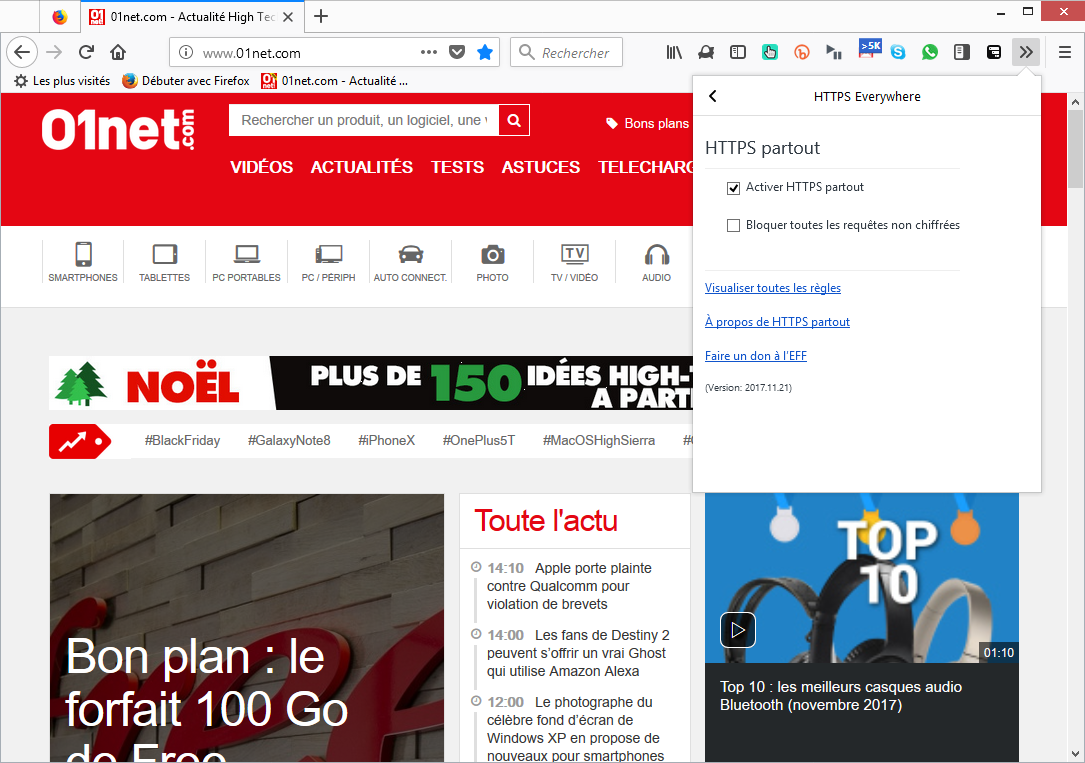
Task: Enable Bloquer toutes les requêtes non chiffrées
Action: tap(733, 226)
